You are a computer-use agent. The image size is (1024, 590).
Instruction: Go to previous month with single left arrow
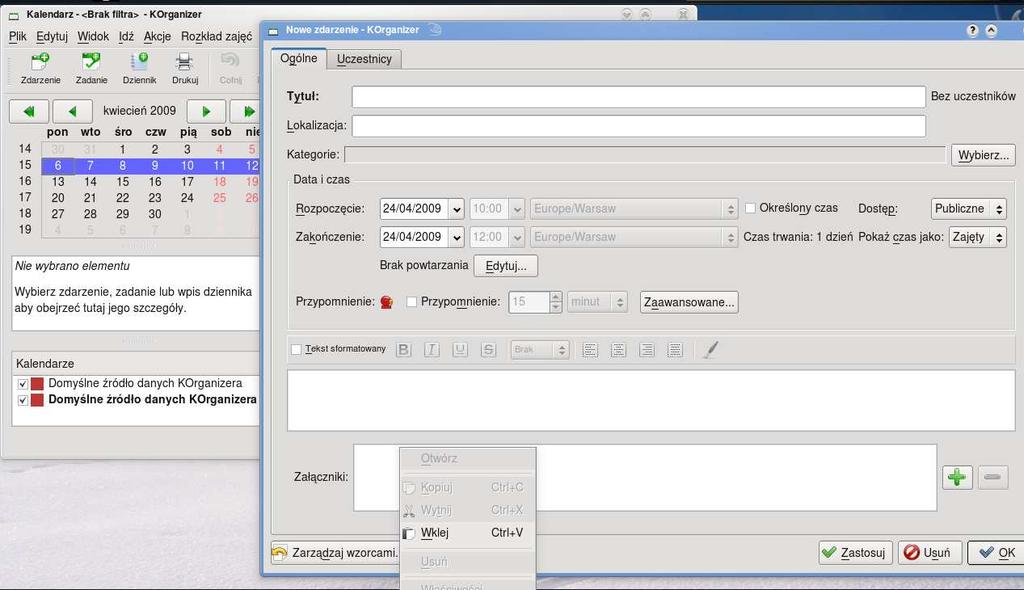pyautogui.click(x=72, y=111)
